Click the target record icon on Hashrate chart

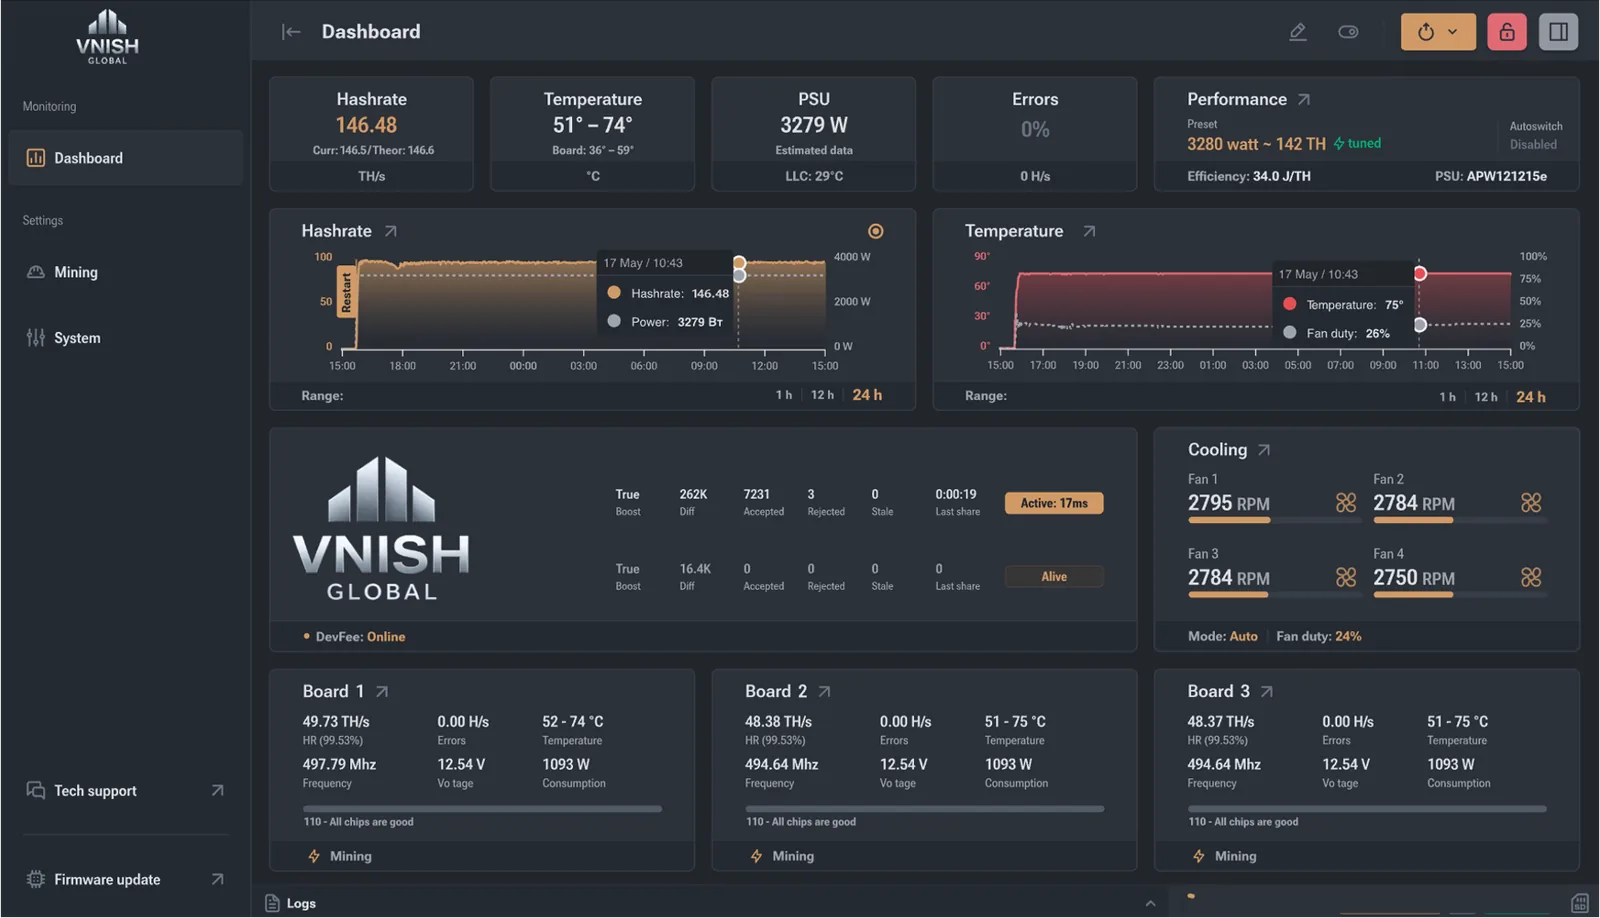tap(876, 231)
